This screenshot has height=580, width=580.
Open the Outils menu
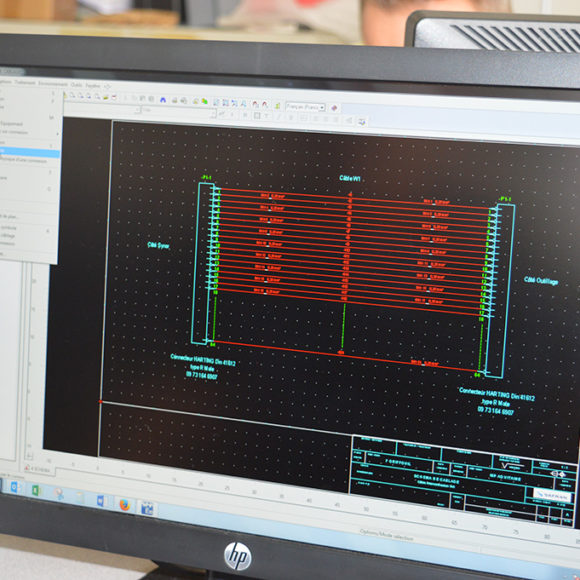coord(76,85)
